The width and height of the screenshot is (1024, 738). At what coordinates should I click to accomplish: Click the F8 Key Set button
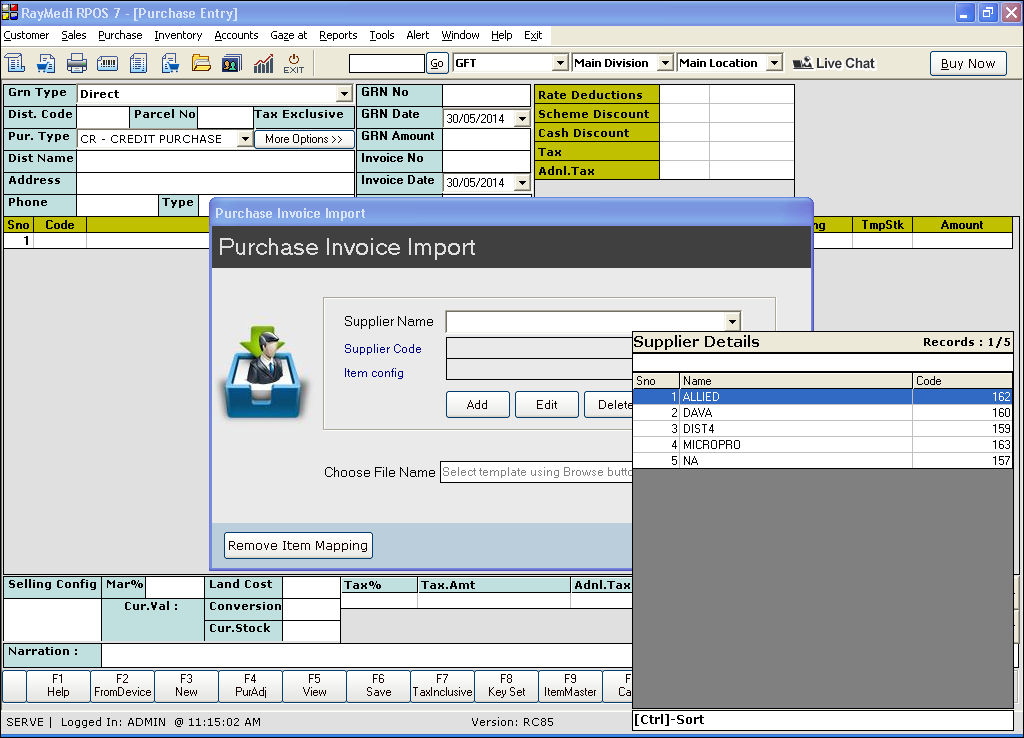point(506,686)
